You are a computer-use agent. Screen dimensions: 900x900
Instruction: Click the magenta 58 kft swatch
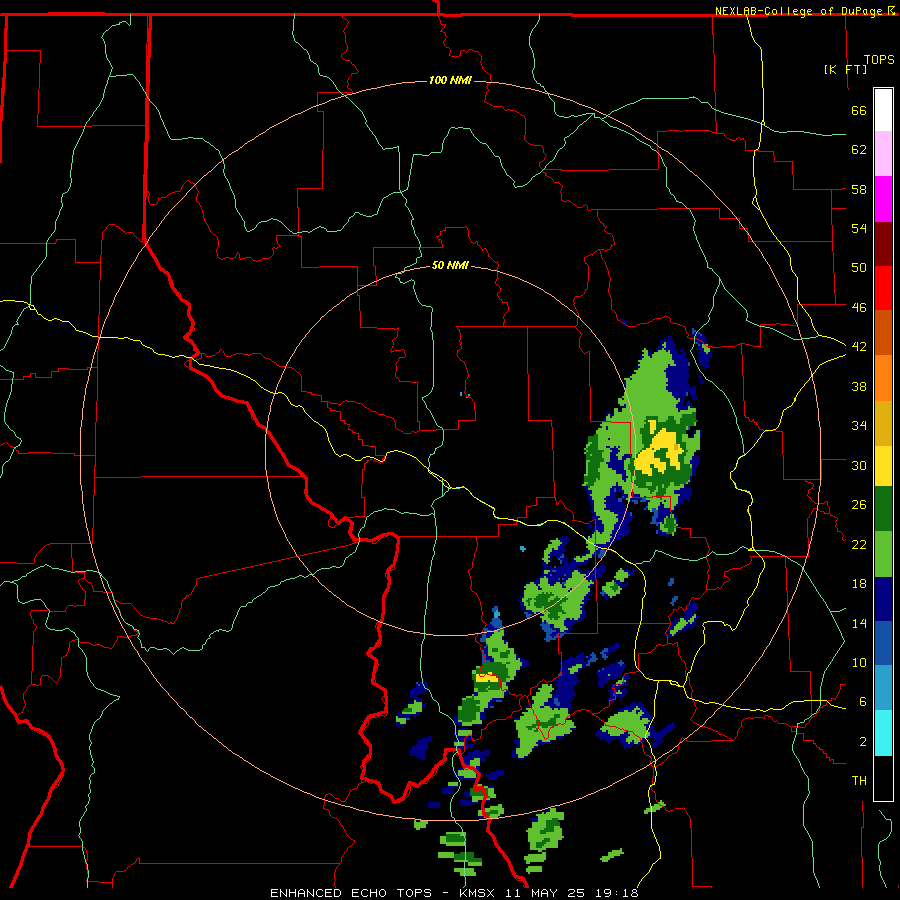click(883, 199)
